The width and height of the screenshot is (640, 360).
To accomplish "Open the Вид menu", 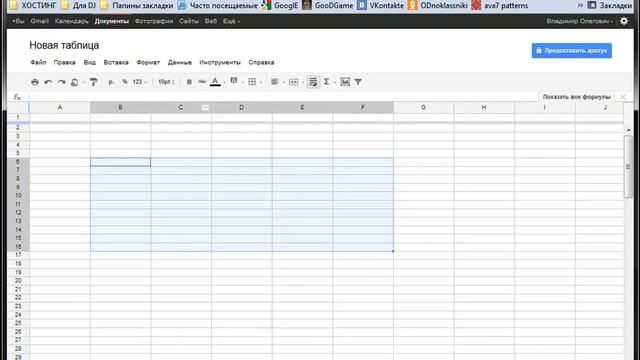I will coord(89,62).
